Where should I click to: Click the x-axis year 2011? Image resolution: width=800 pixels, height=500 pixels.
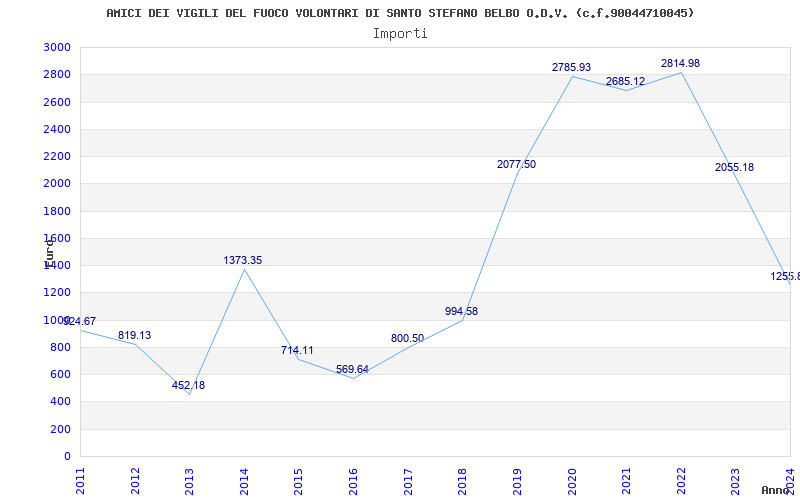[81, 481]
